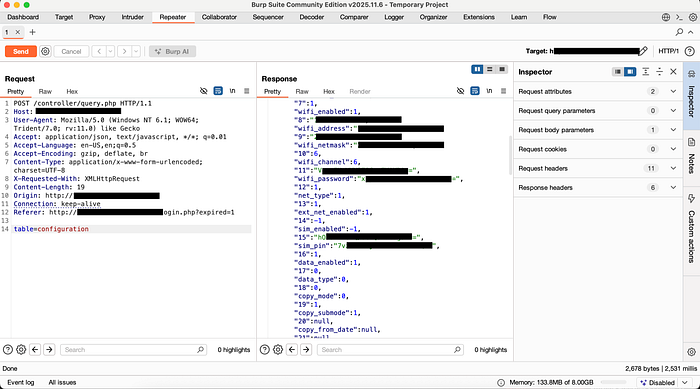This screenshot has height=389, width=700.
Task: Close Repeater tab 1
Action: (17, 32)
